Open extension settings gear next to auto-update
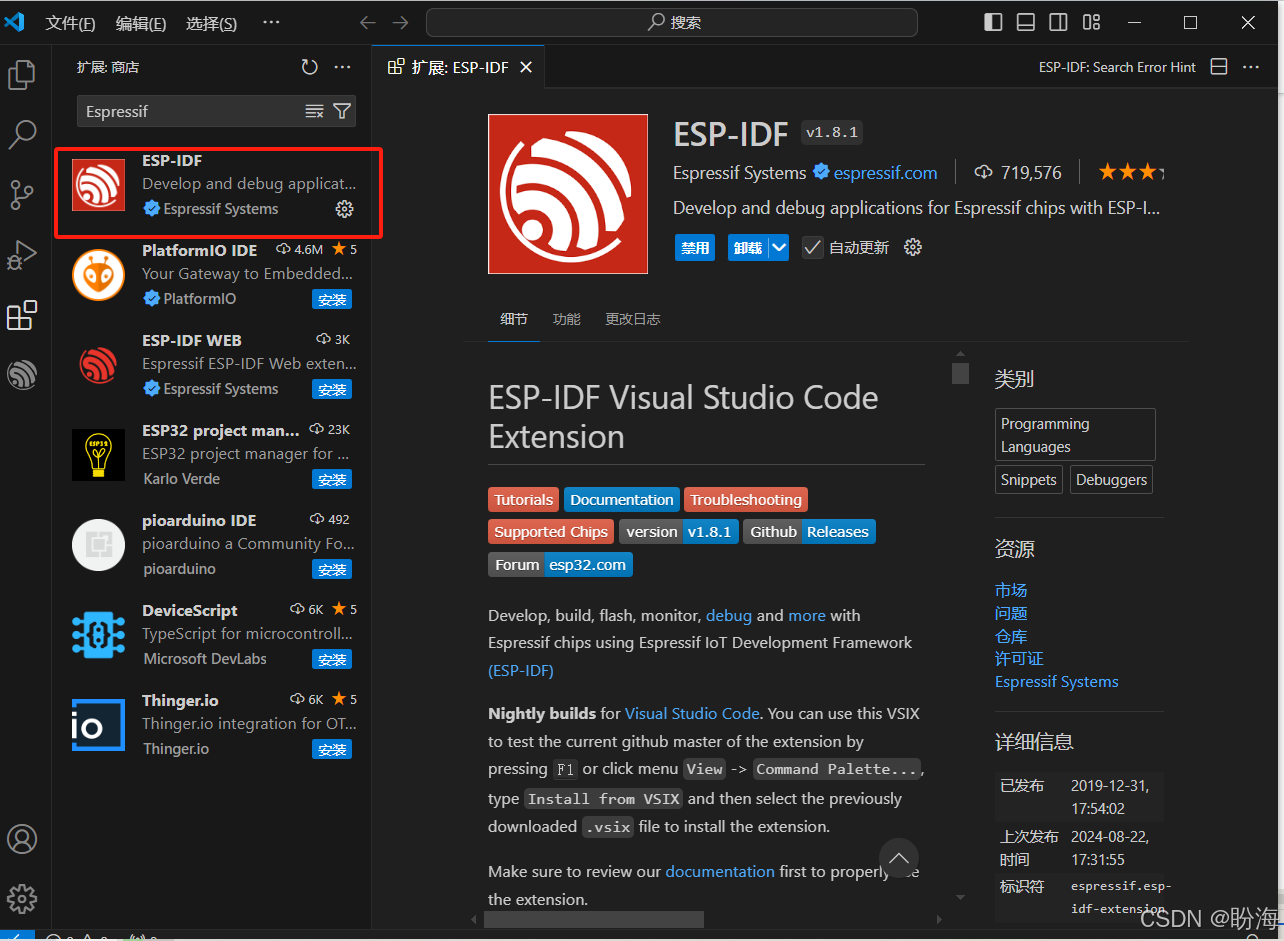This screenshot has height=941, width=1284. [912, 247]
